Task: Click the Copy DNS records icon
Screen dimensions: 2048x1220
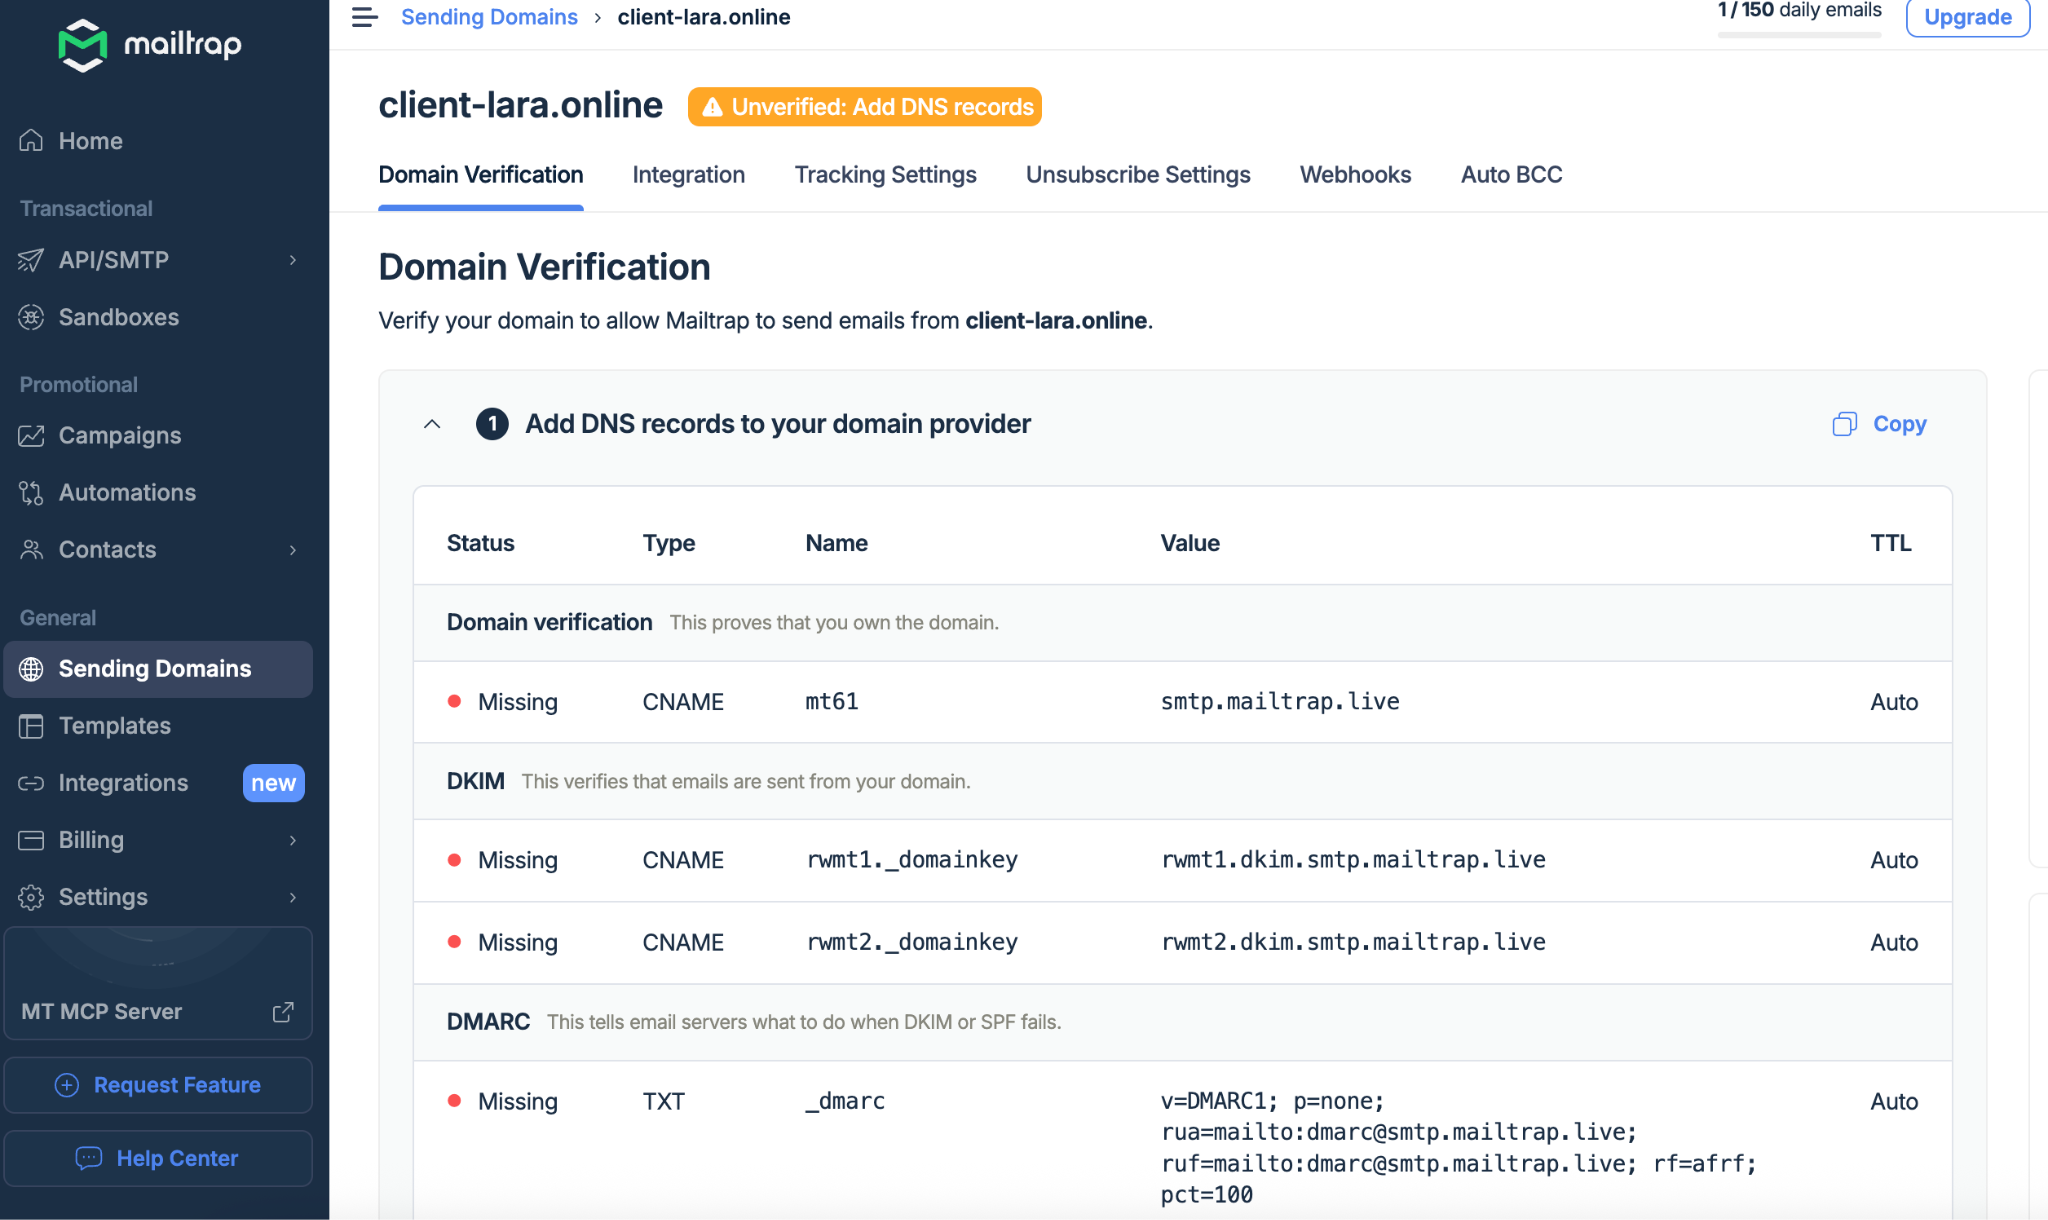Action: (1844, 424)
